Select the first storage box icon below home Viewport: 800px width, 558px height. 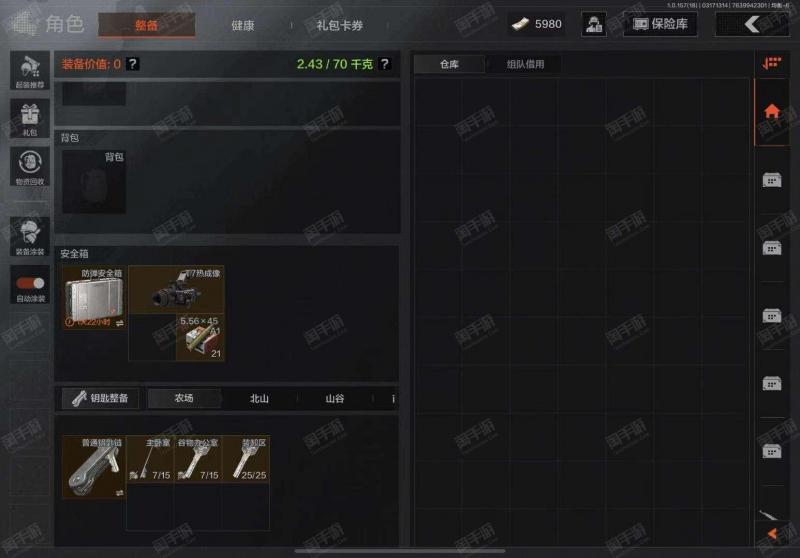[x=771, y=180]
